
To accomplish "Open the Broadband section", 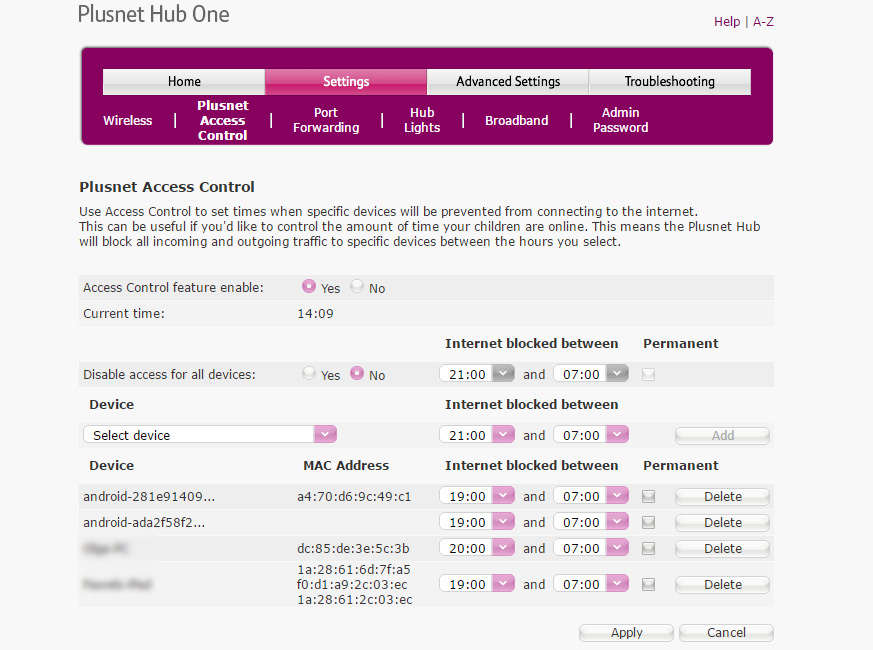I will [x=516, y=120].
